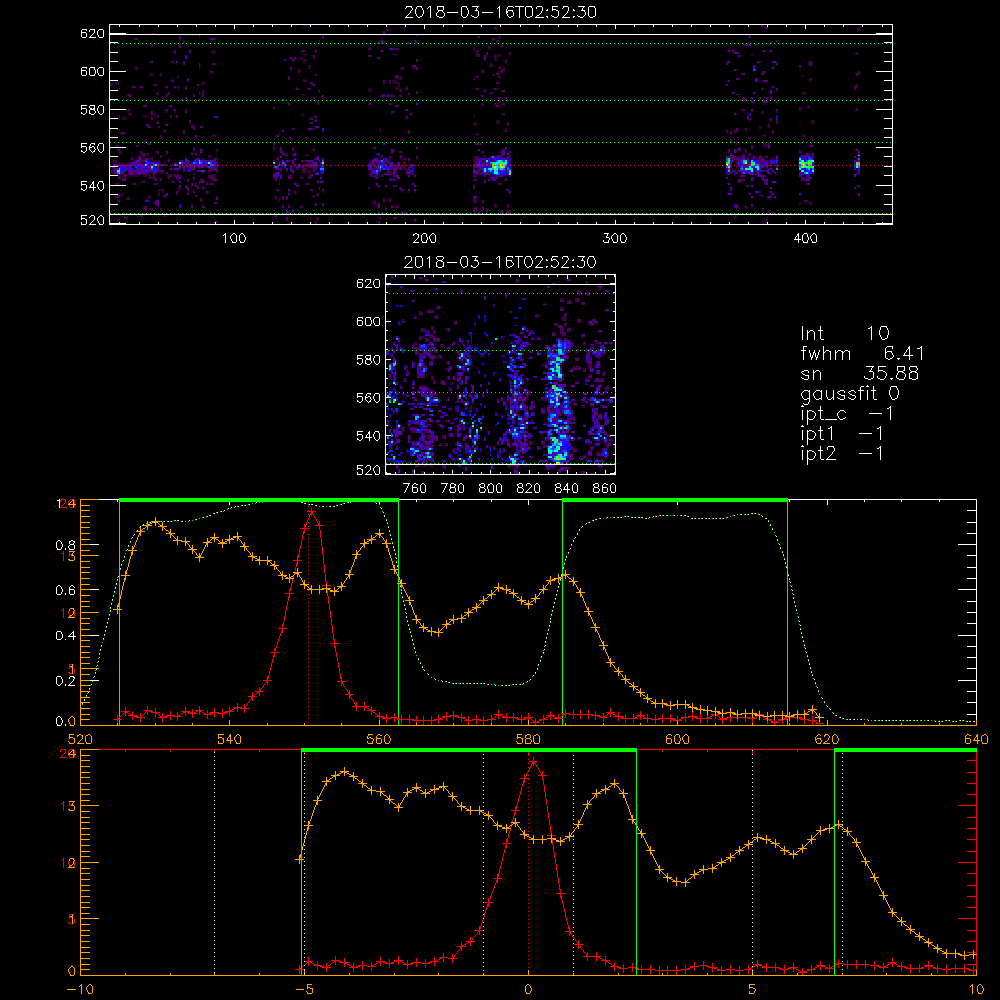Click y-axis label 560 of the top image
The image size is (1000, 1000).
[92, 148]
